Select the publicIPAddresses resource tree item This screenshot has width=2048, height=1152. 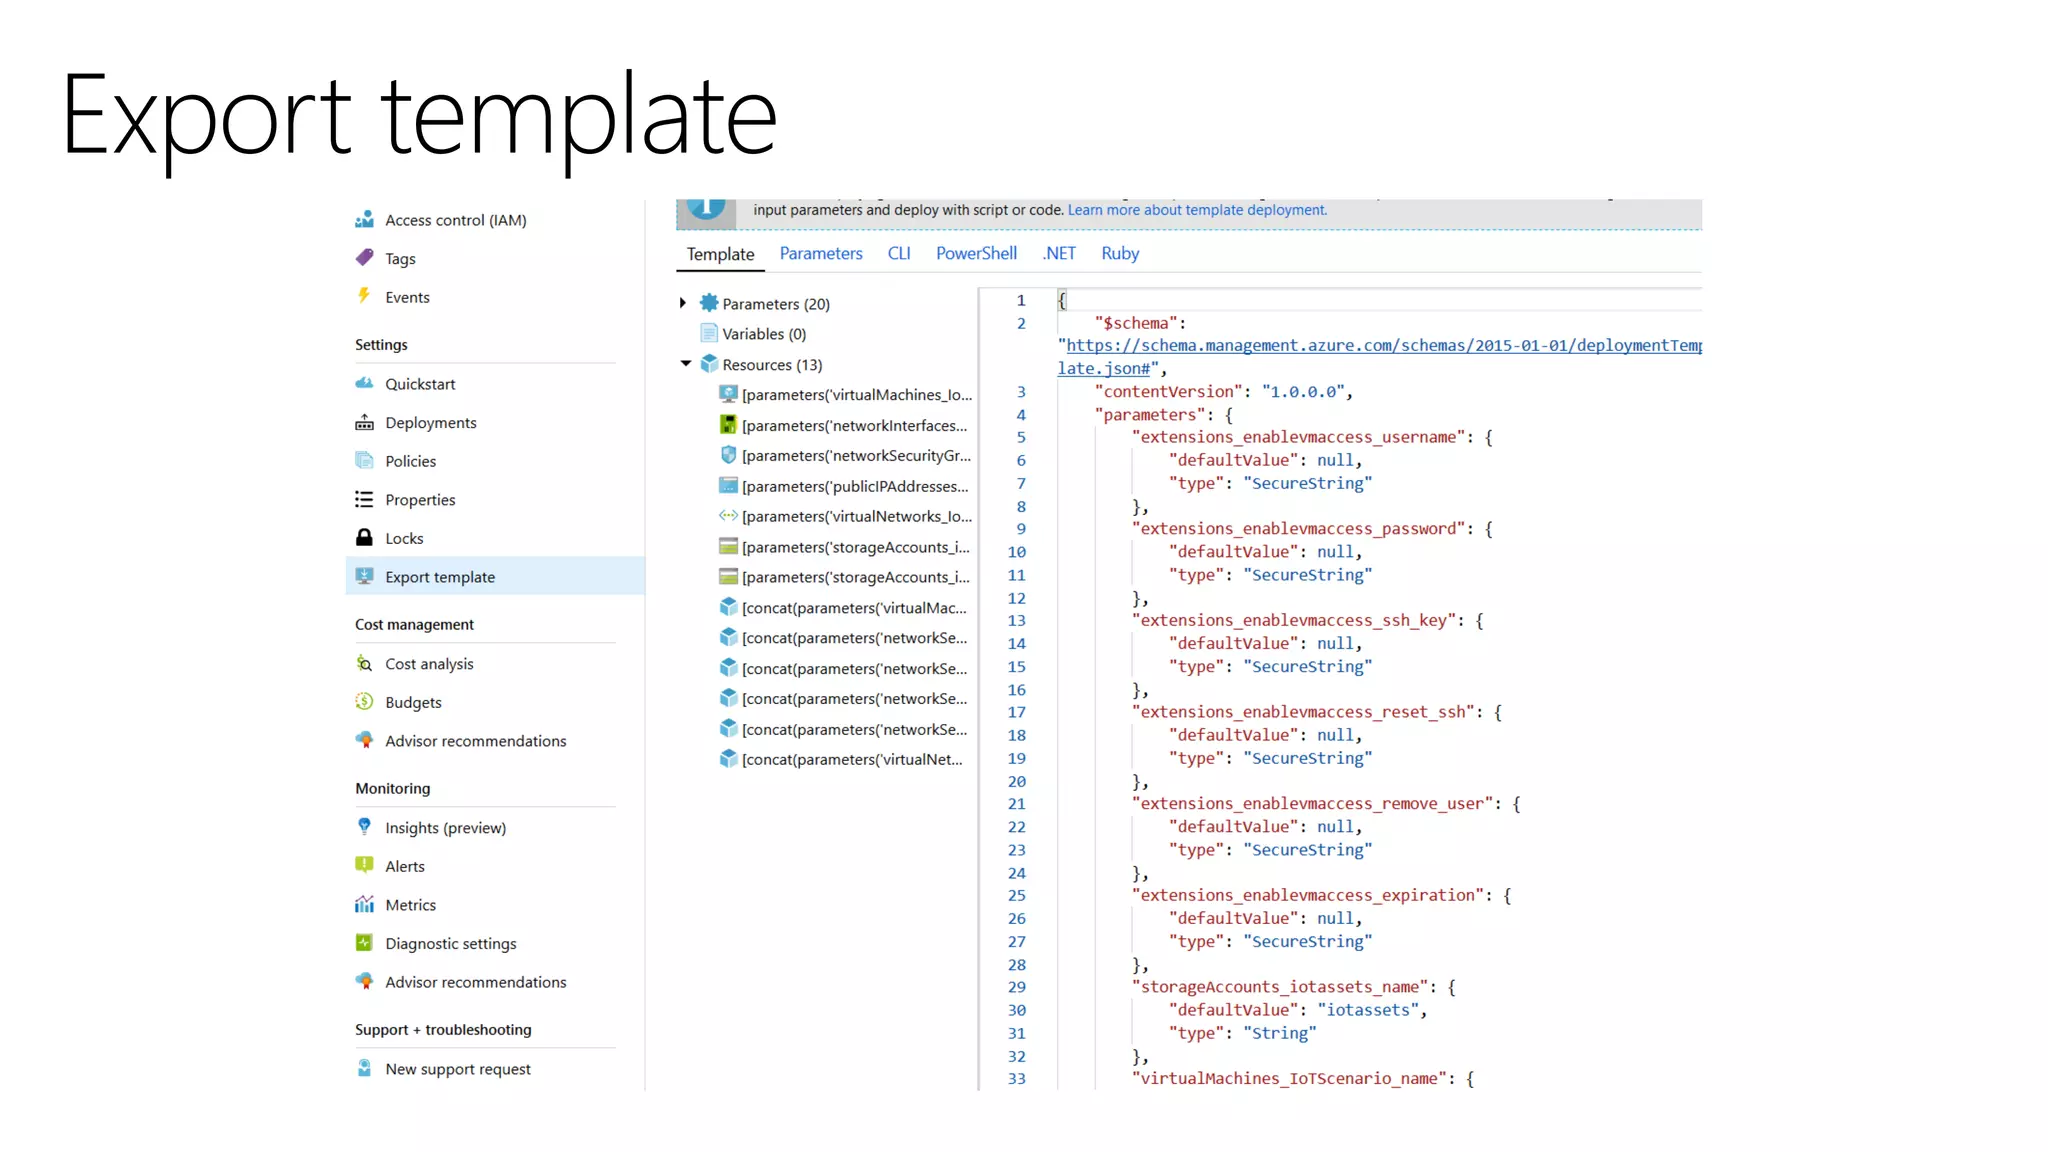[854, 487]
